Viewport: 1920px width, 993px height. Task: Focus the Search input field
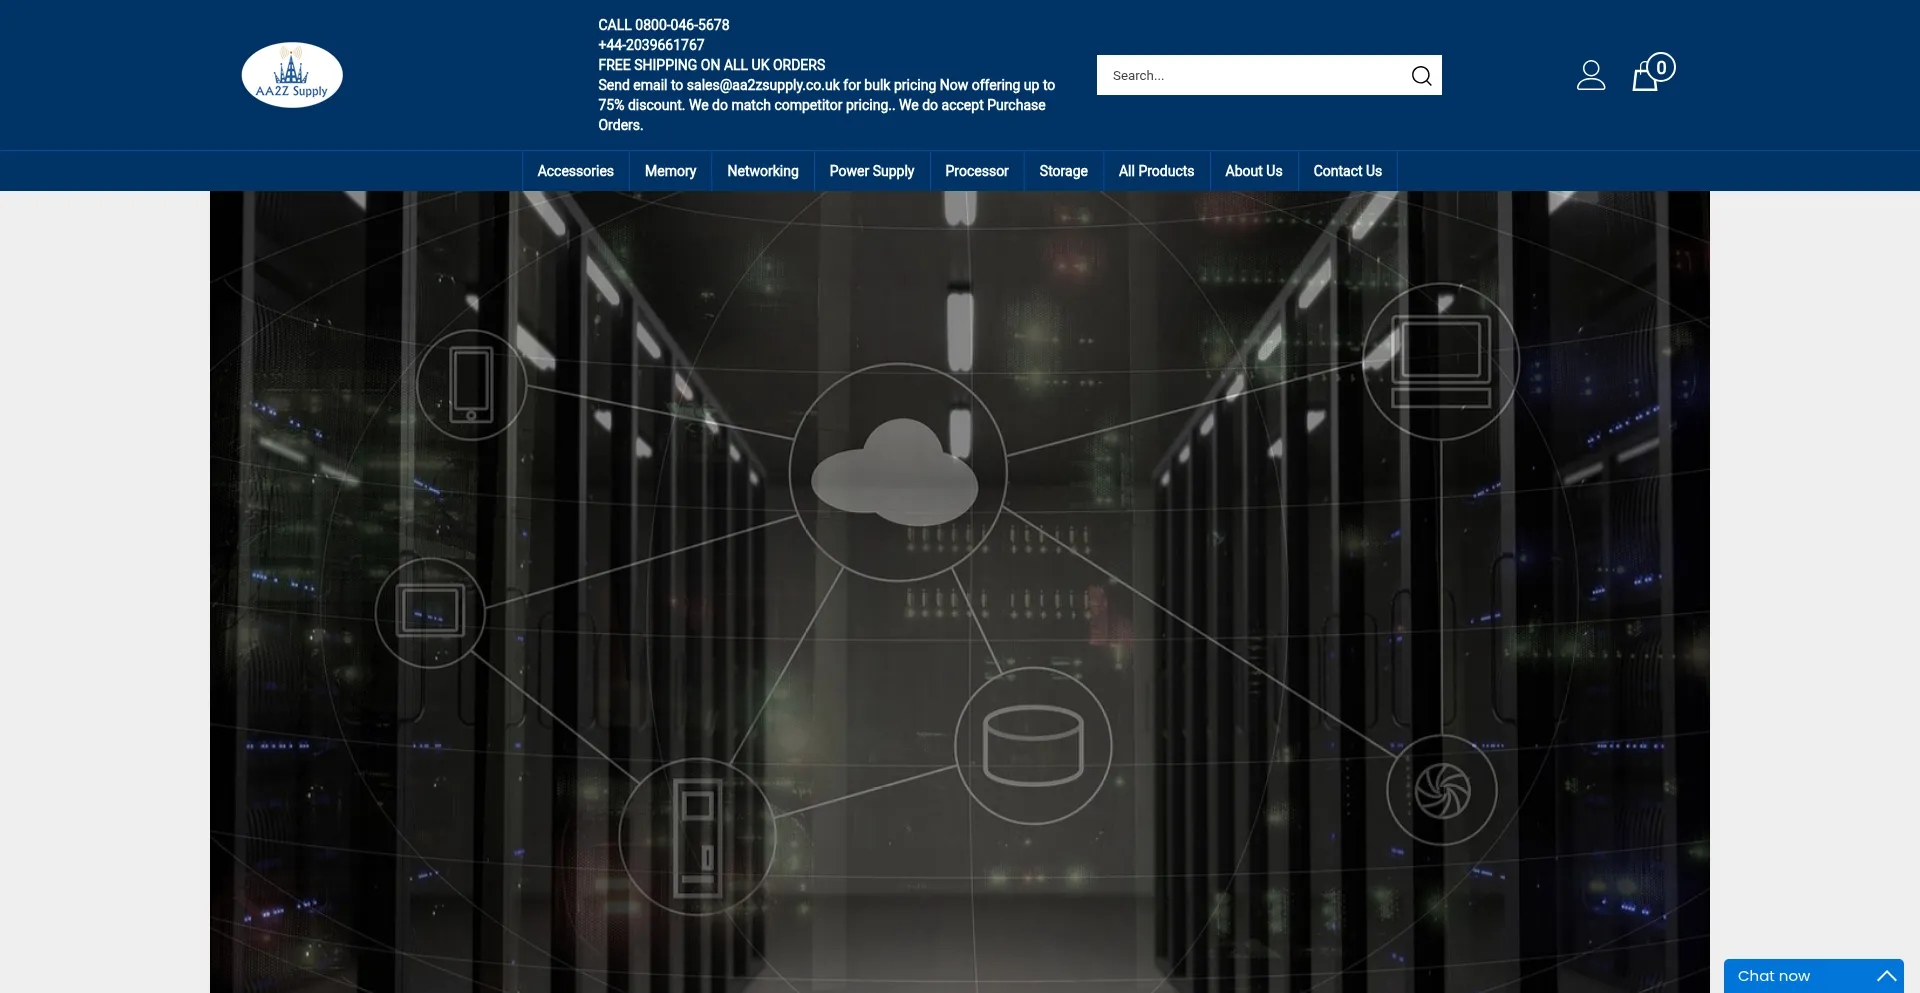pyautogui.click(x=1250, y=76)
